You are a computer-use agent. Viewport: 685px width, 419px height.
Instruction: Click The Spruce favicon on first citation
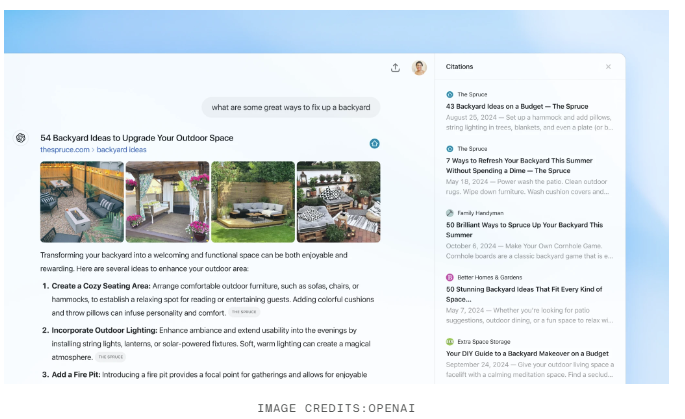(450, 94)
